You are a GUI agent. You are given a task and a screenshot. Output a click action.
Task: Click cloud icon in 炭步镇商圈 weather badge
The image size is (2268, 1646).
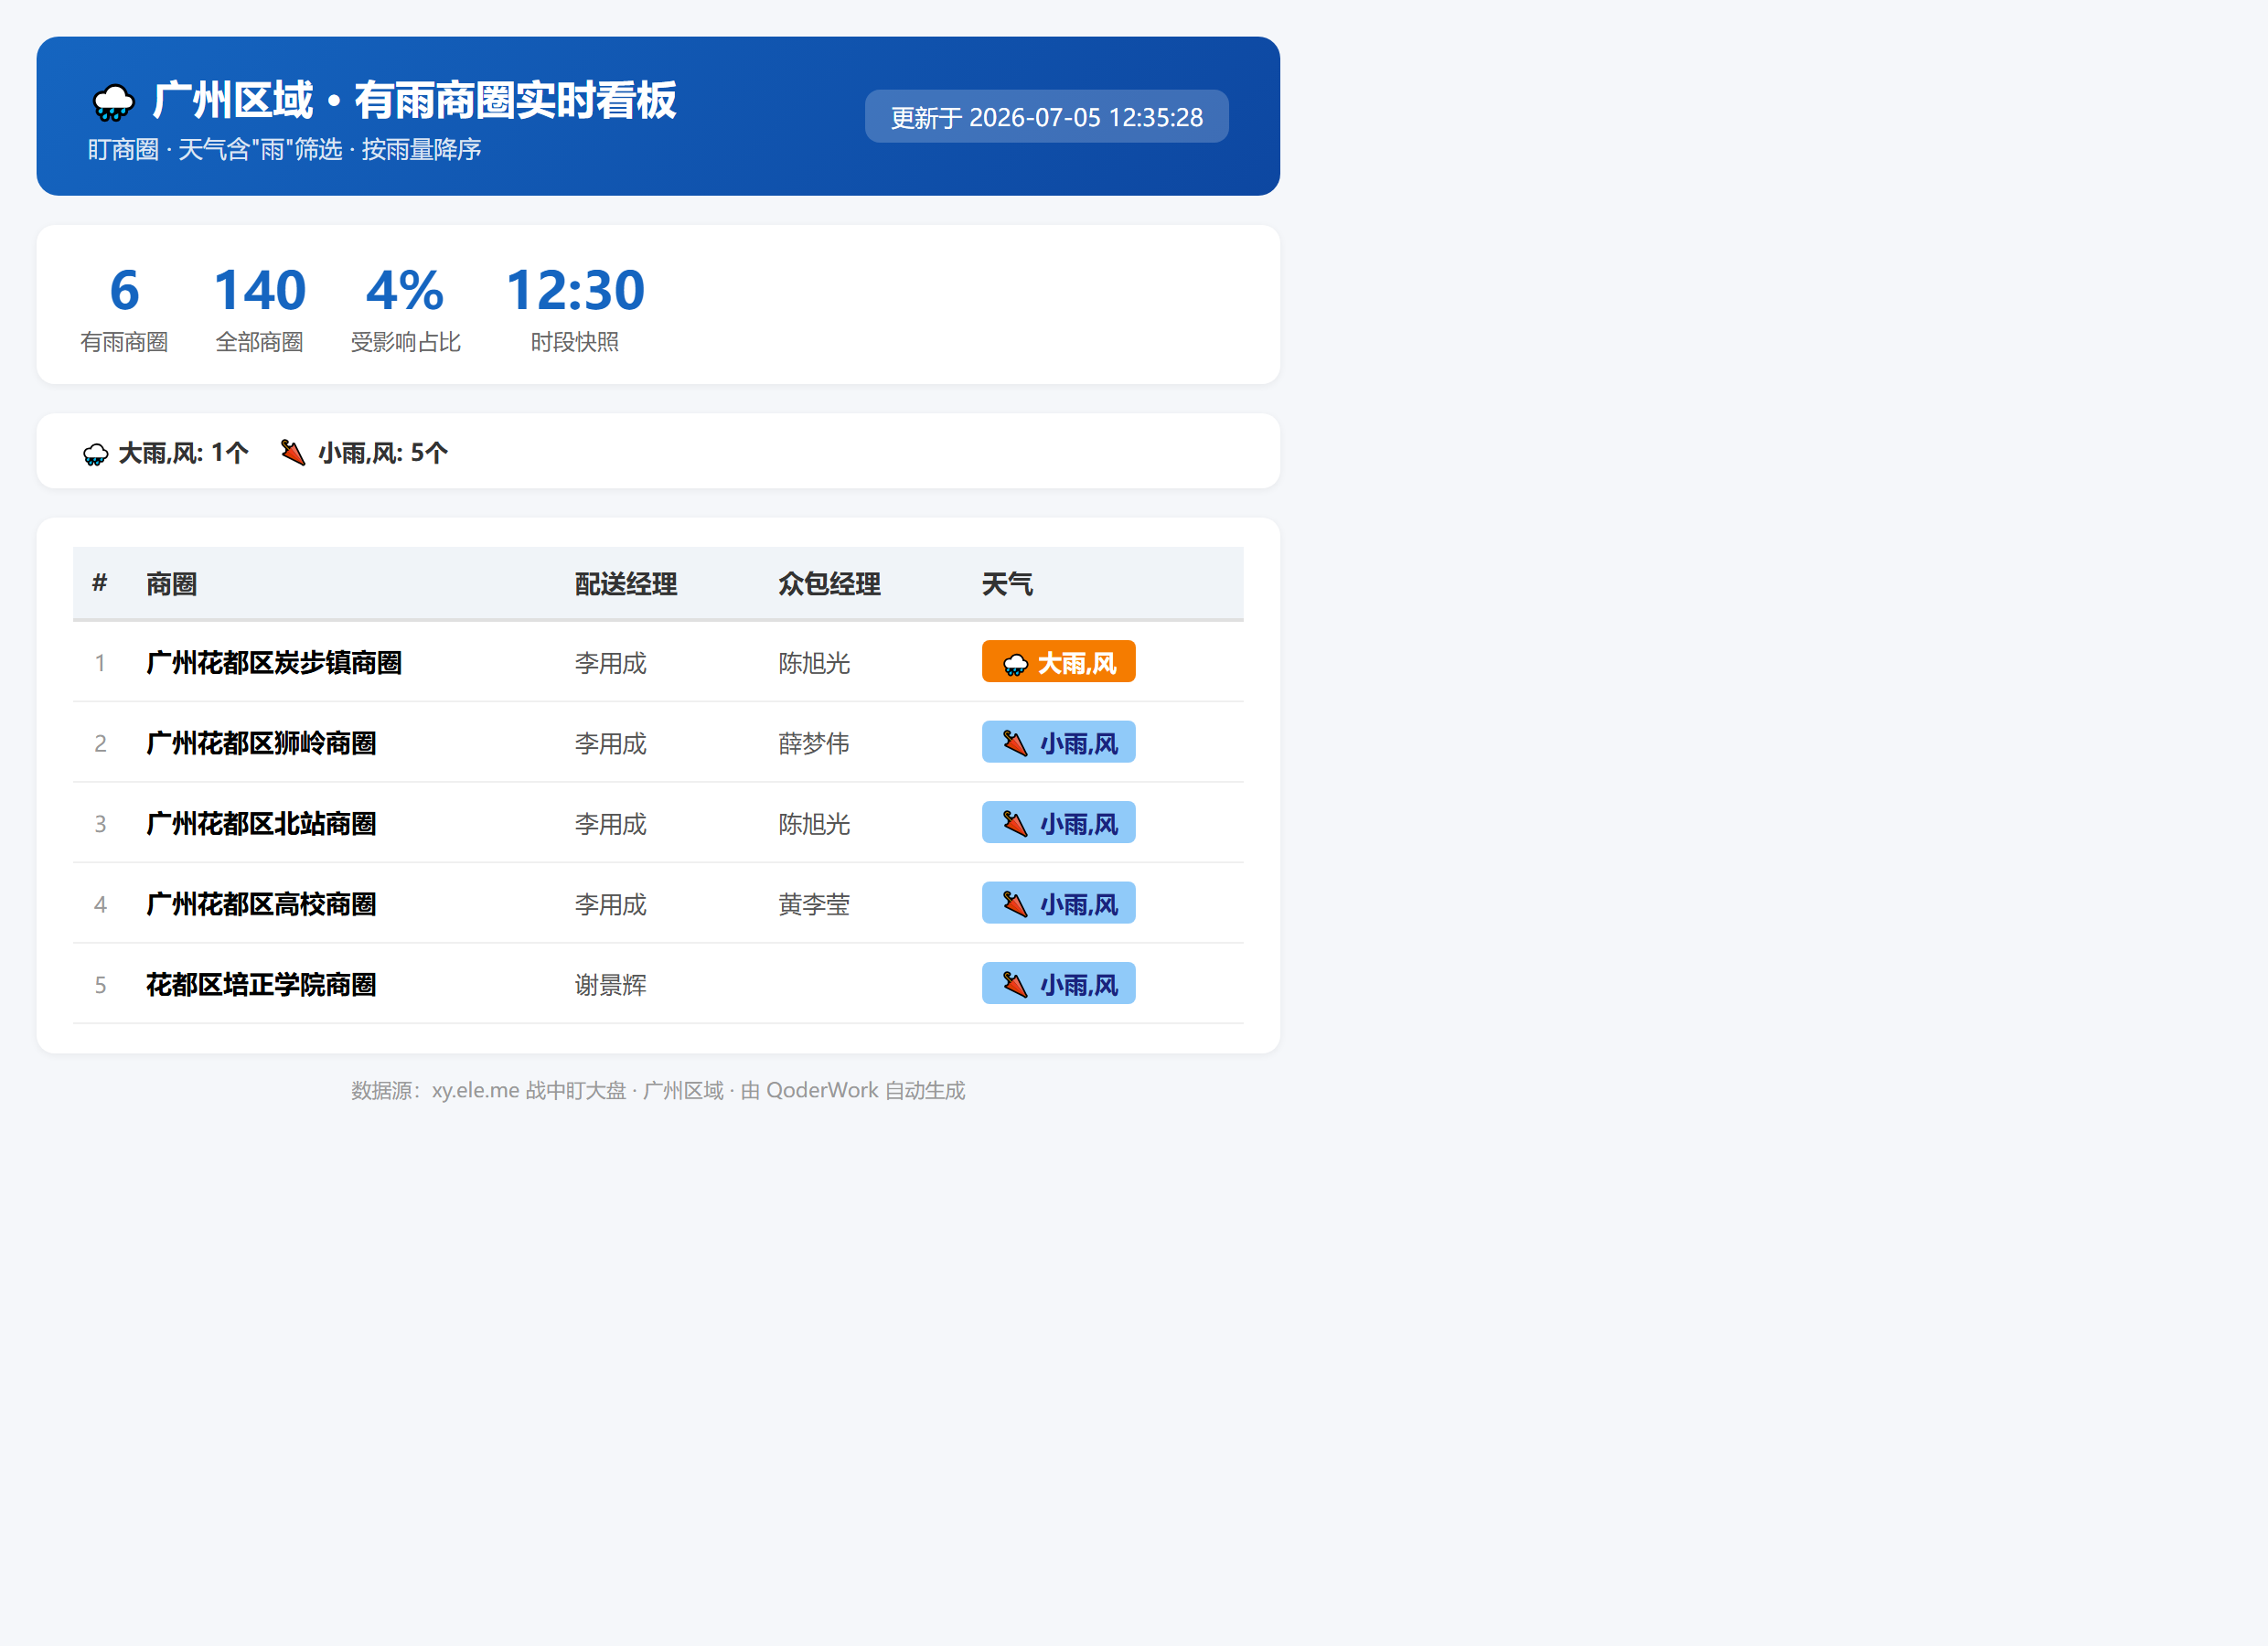click(x=1015, y=664)
